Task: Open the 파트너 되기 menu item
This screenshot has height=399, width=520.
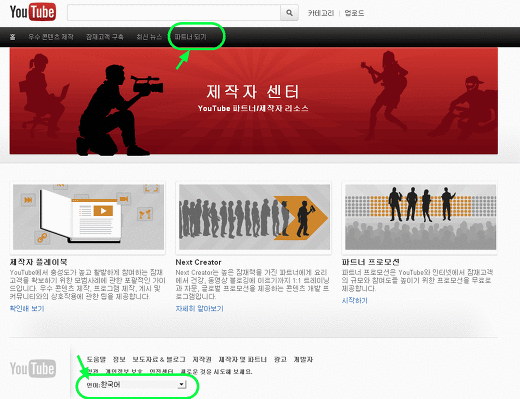Action: (x=190, y=37)
